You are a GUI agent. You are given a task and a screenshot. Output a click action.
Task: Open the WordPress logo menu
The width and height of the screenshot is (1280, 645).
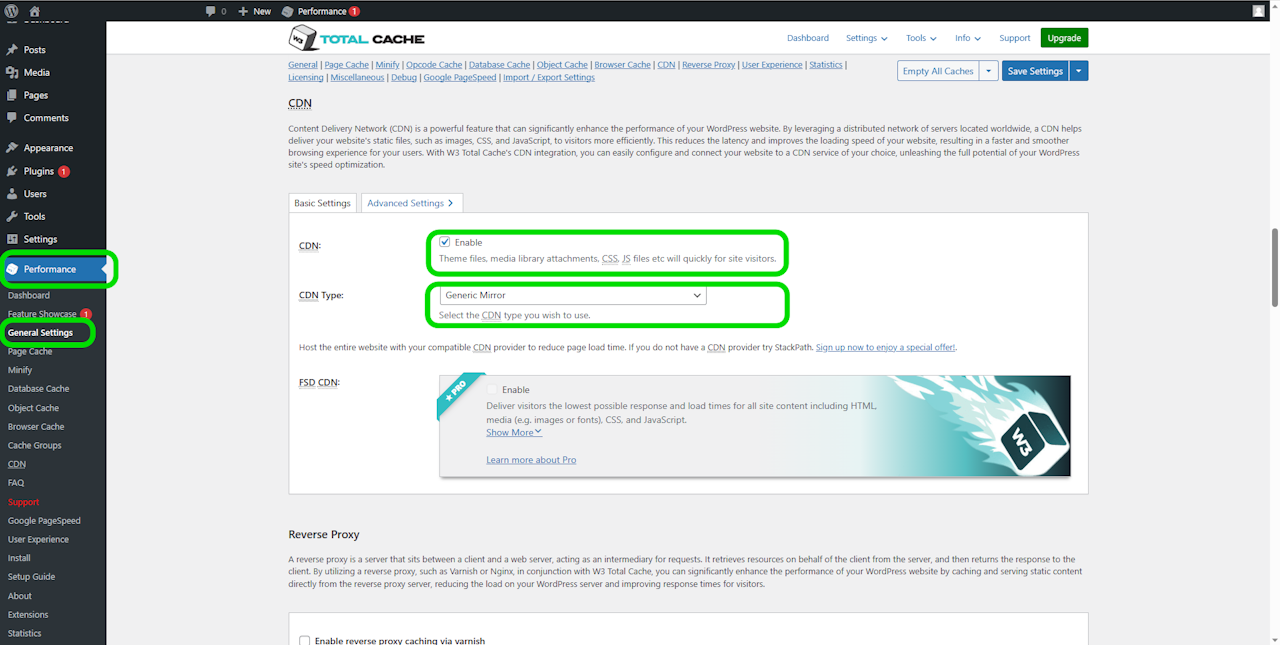12,11
